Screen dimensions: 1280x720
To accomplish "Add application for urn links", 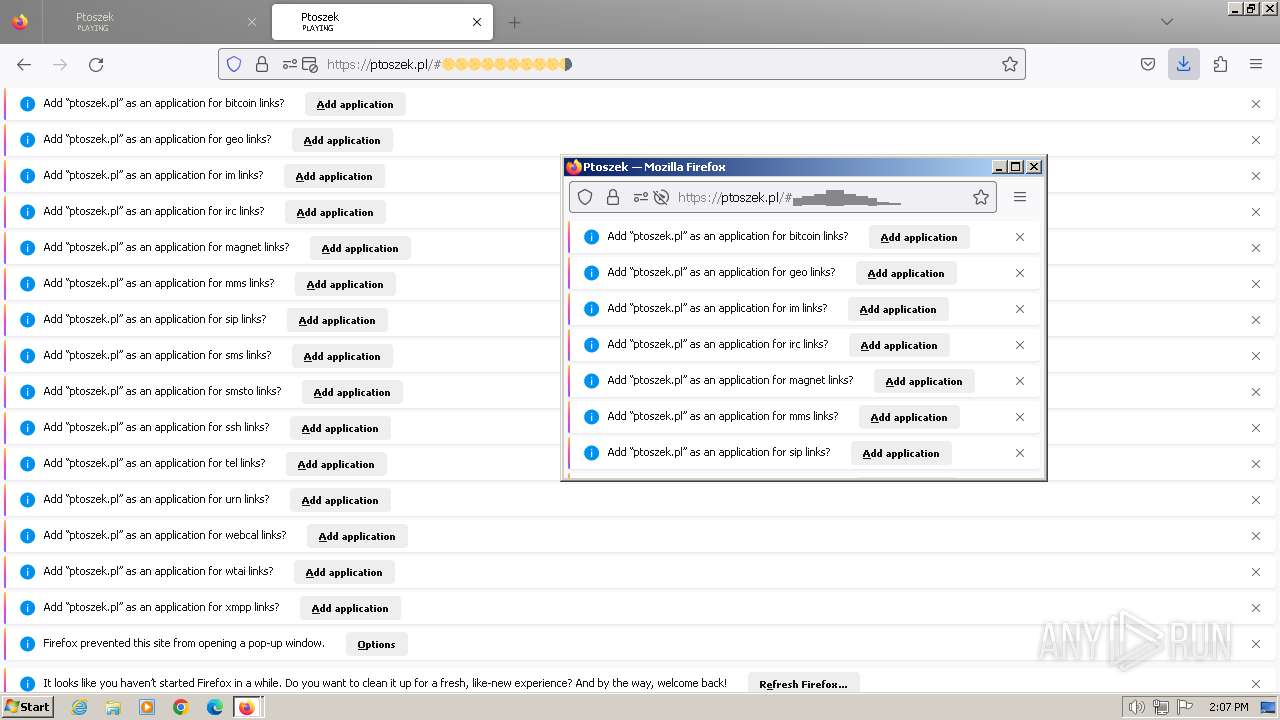I will point(340,500).
